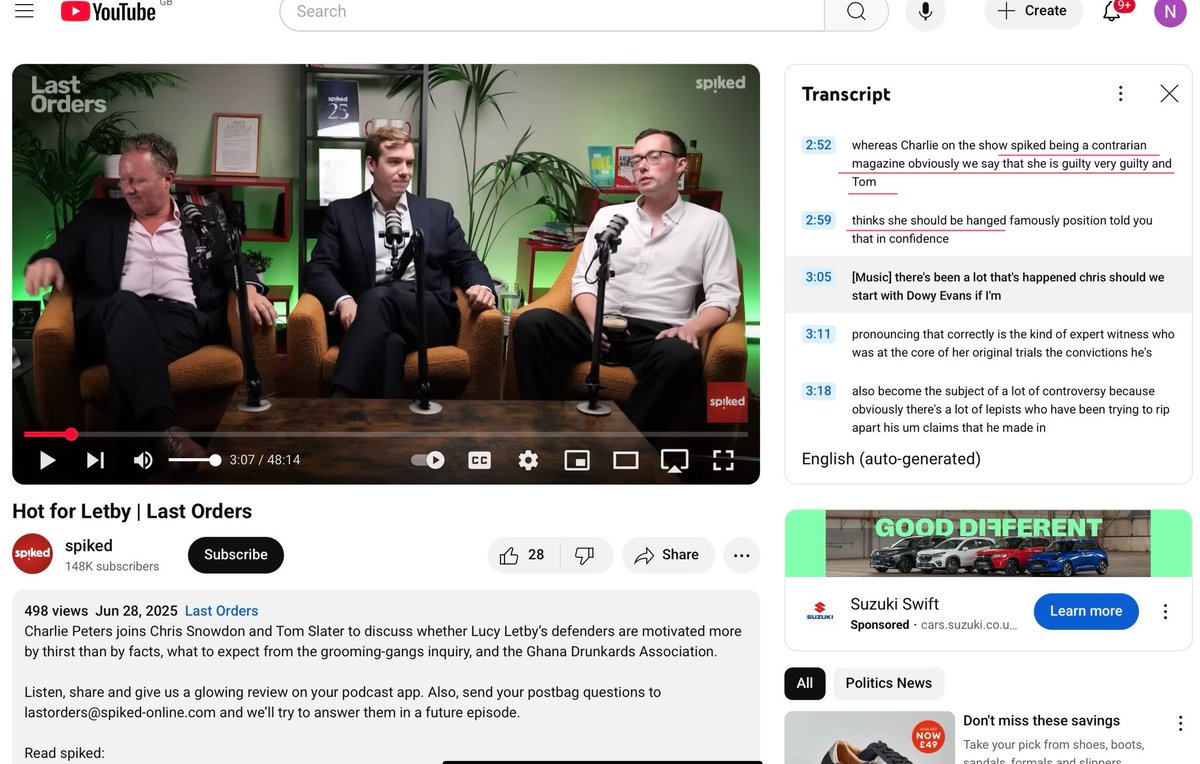
Task: Open more actions under the video
Action: pyautogui.click(x=741, y=555)
